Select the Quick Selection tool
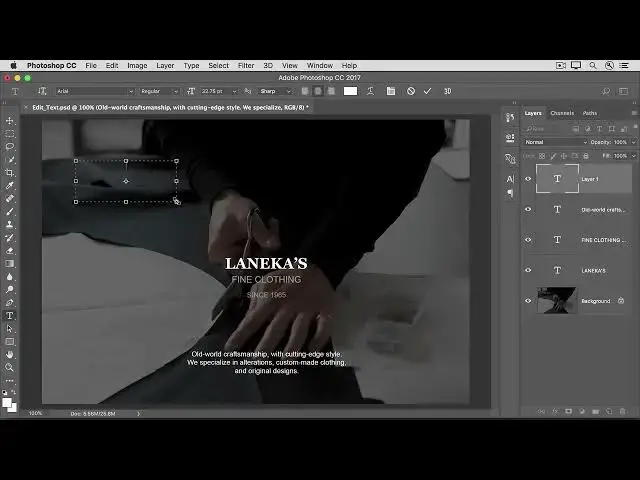Image resolution: width=640 pixels, height=480 pixels. click(x=10, y=160)
